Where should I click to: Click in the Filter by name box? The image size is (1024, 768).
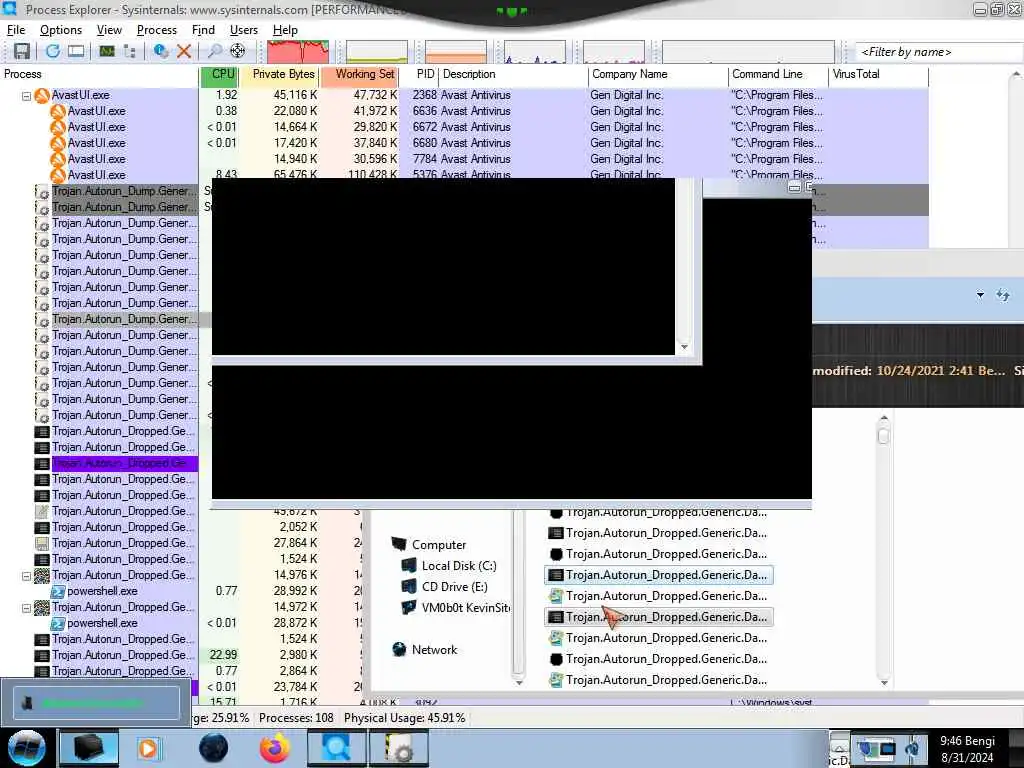[938, 52]
